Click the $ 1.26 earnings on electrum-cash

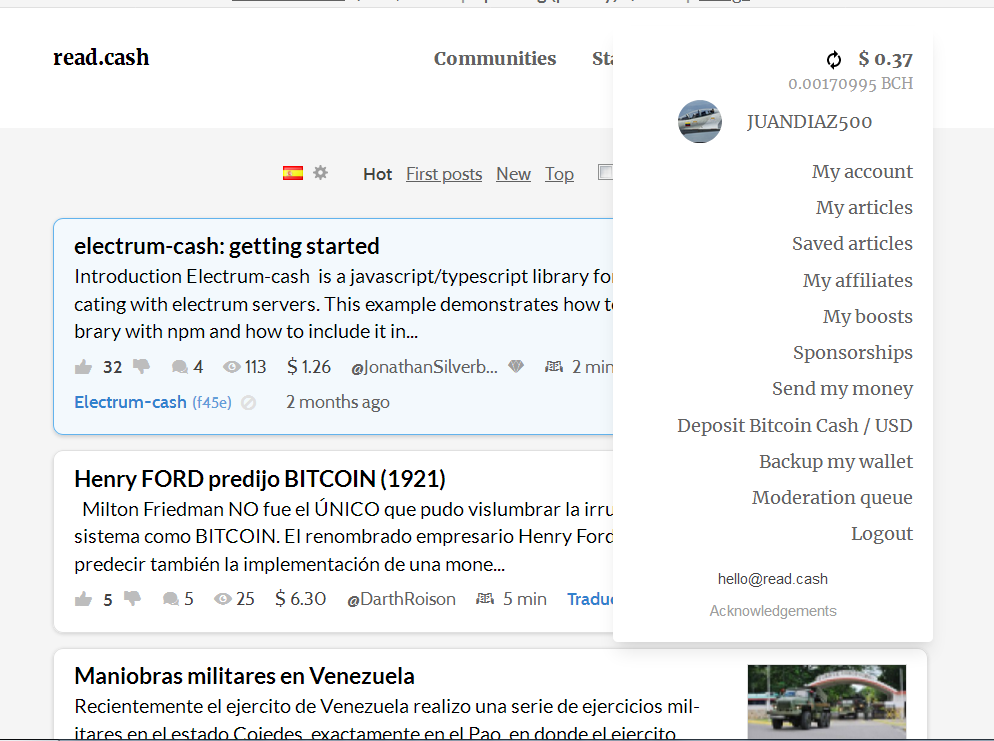[x=309, y=367]
